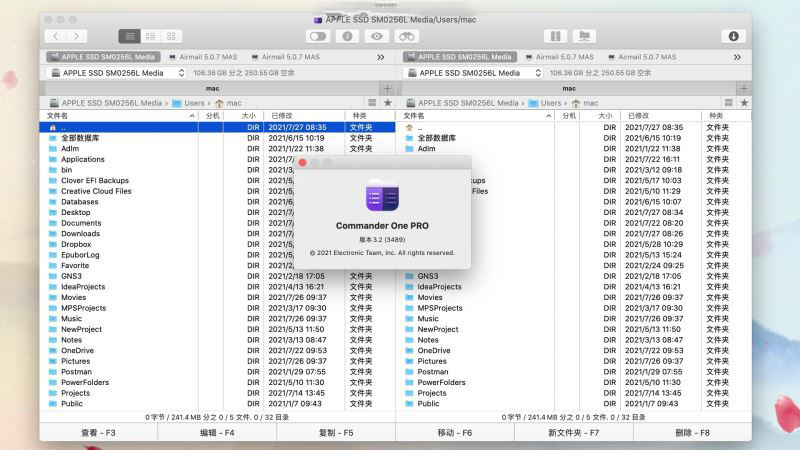Image resolution: width=800 pixels, height=450 pixels.
Task: Select left APPLE SSD SM0256L Media drive tab
Action: (x=103, y=57)
